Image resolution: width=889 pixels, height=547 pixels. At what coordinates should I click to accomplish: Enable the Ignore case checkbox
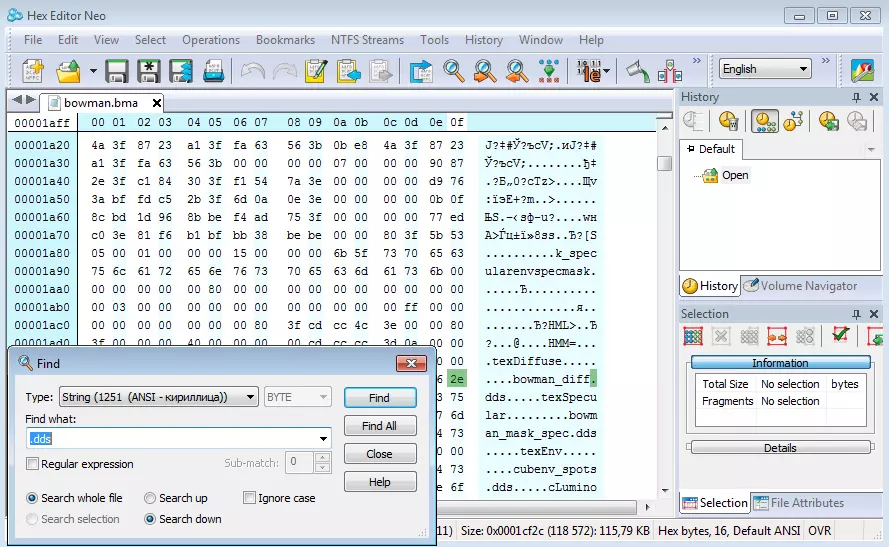click(249, 498)
